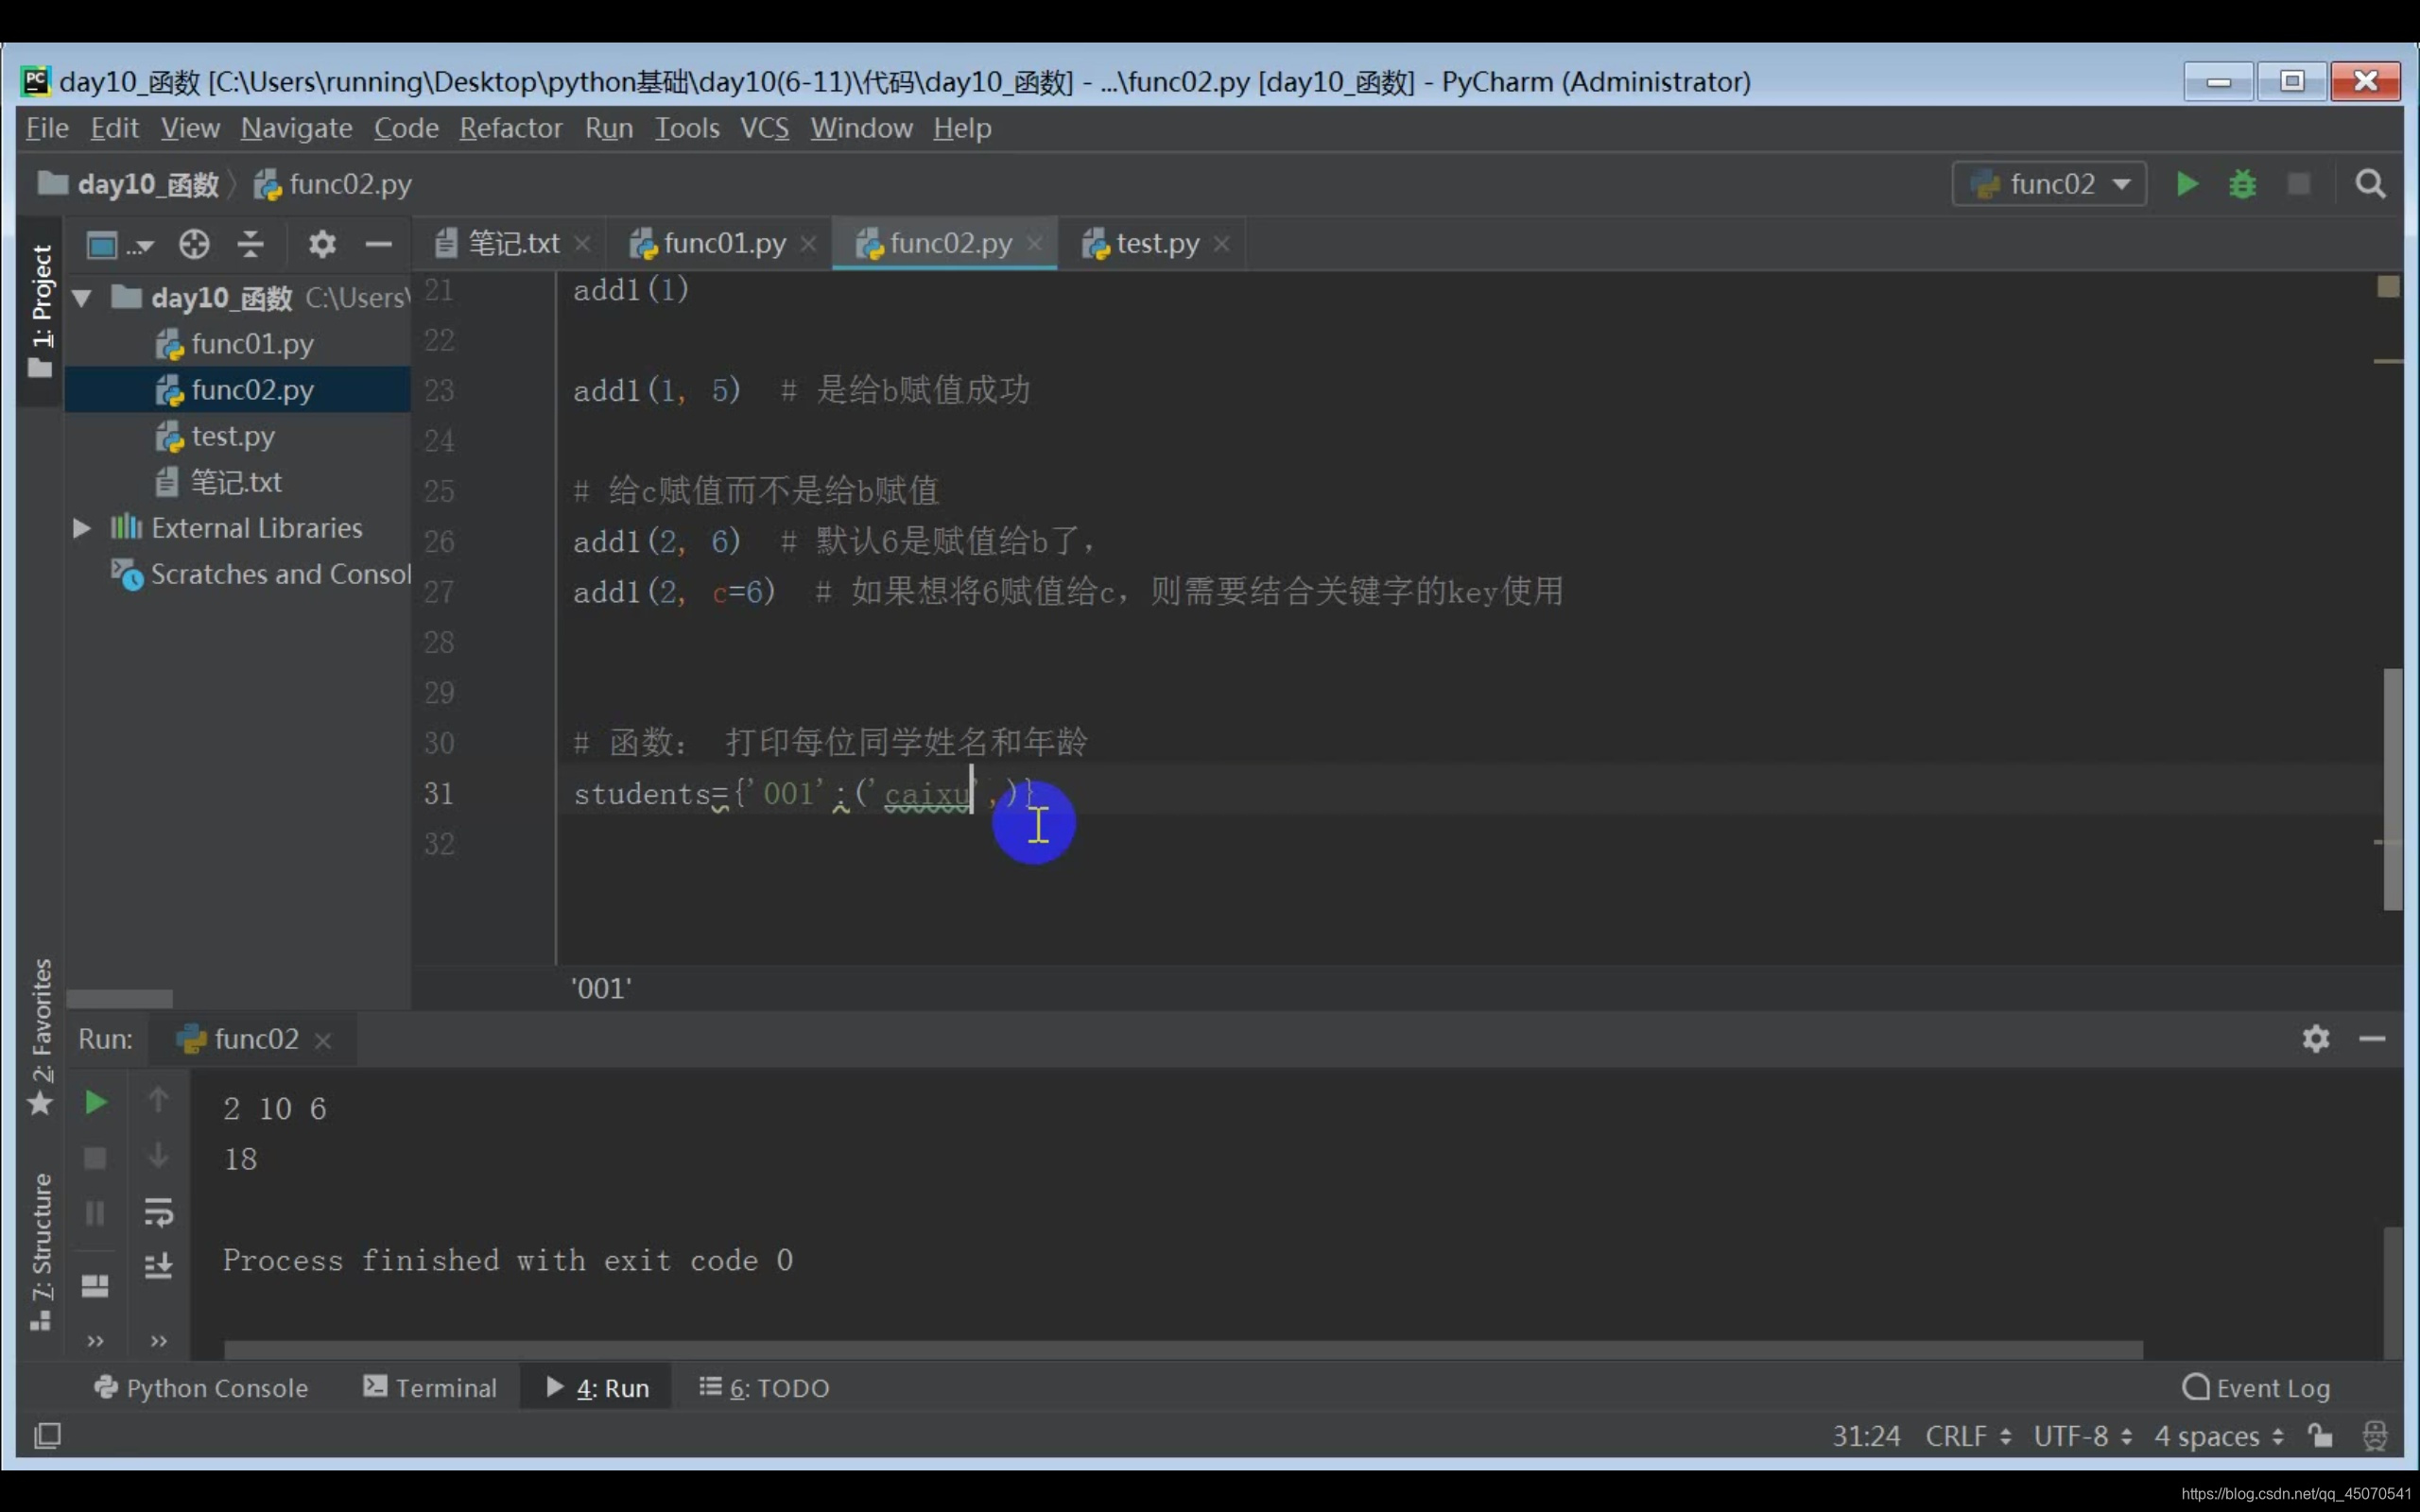Image resolution: width=2420 pixels, height=1512 pixels.
Task: Switch to the func01.py editor tab
Action: 723,243
